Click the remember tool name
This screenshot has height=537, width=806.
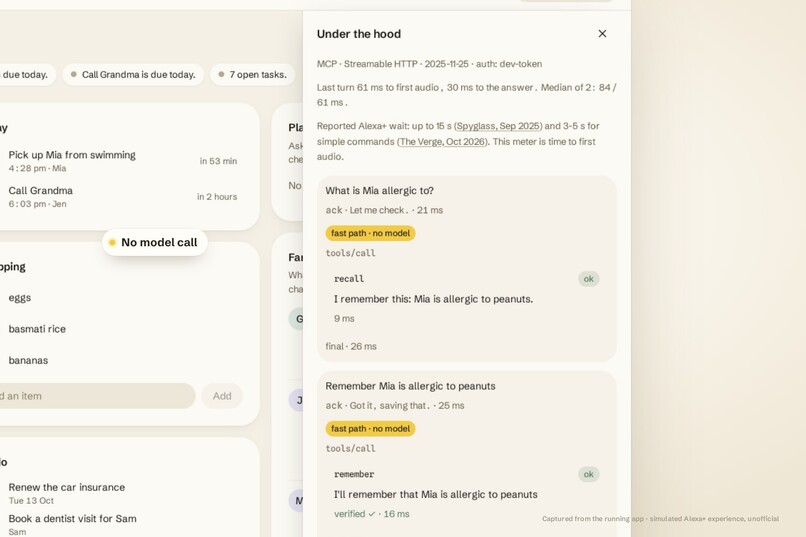point(354,474)
